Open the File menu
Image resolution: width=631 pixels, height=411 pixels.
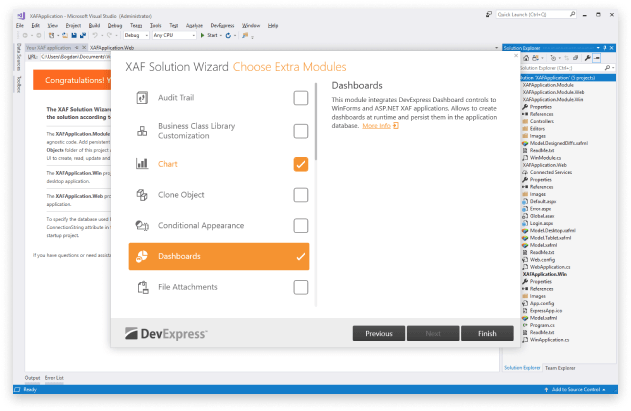click(x=20, y=25)
